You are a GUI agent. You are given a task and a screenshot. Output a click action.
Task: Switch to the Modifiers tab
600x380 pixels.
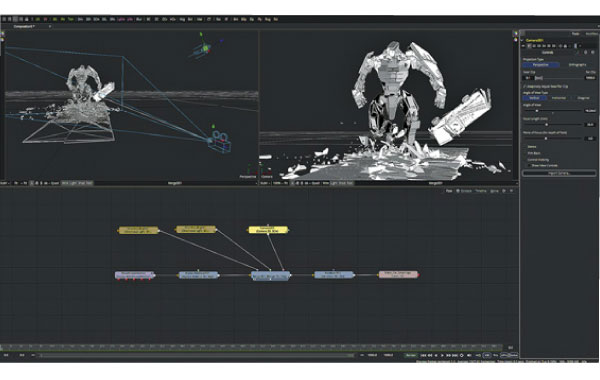[x=592, y=34]
